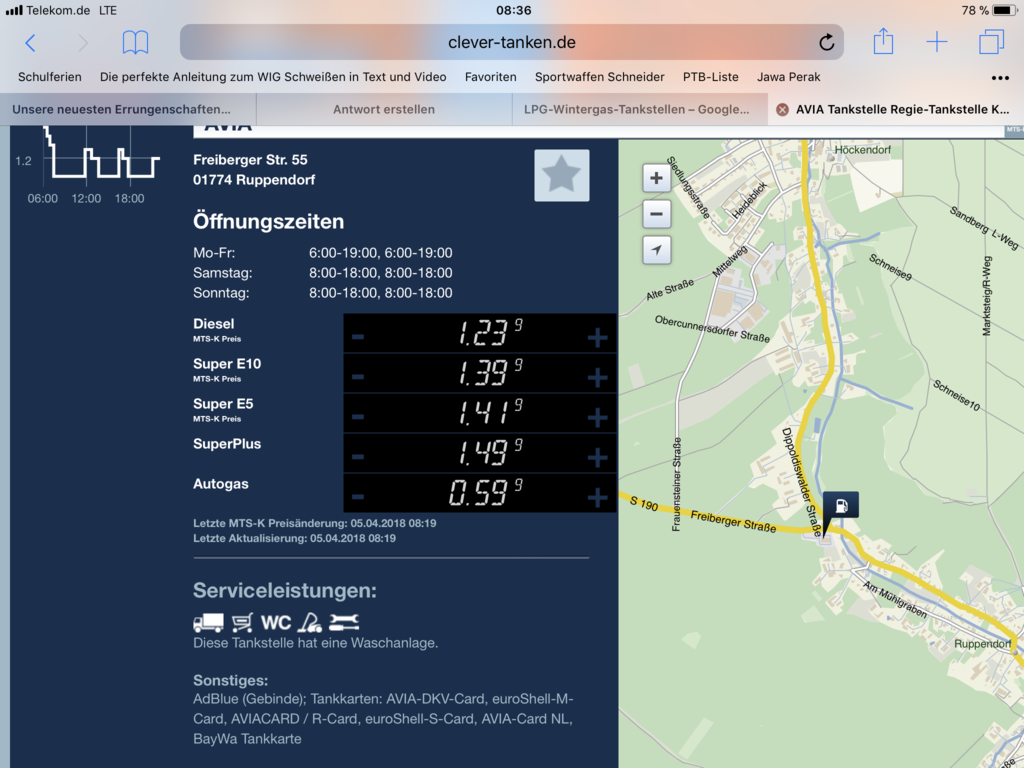Mark the station as favorite with the star
Image resolution: width=1024 pixels, height=768 pixels.
tap(562, 175)
